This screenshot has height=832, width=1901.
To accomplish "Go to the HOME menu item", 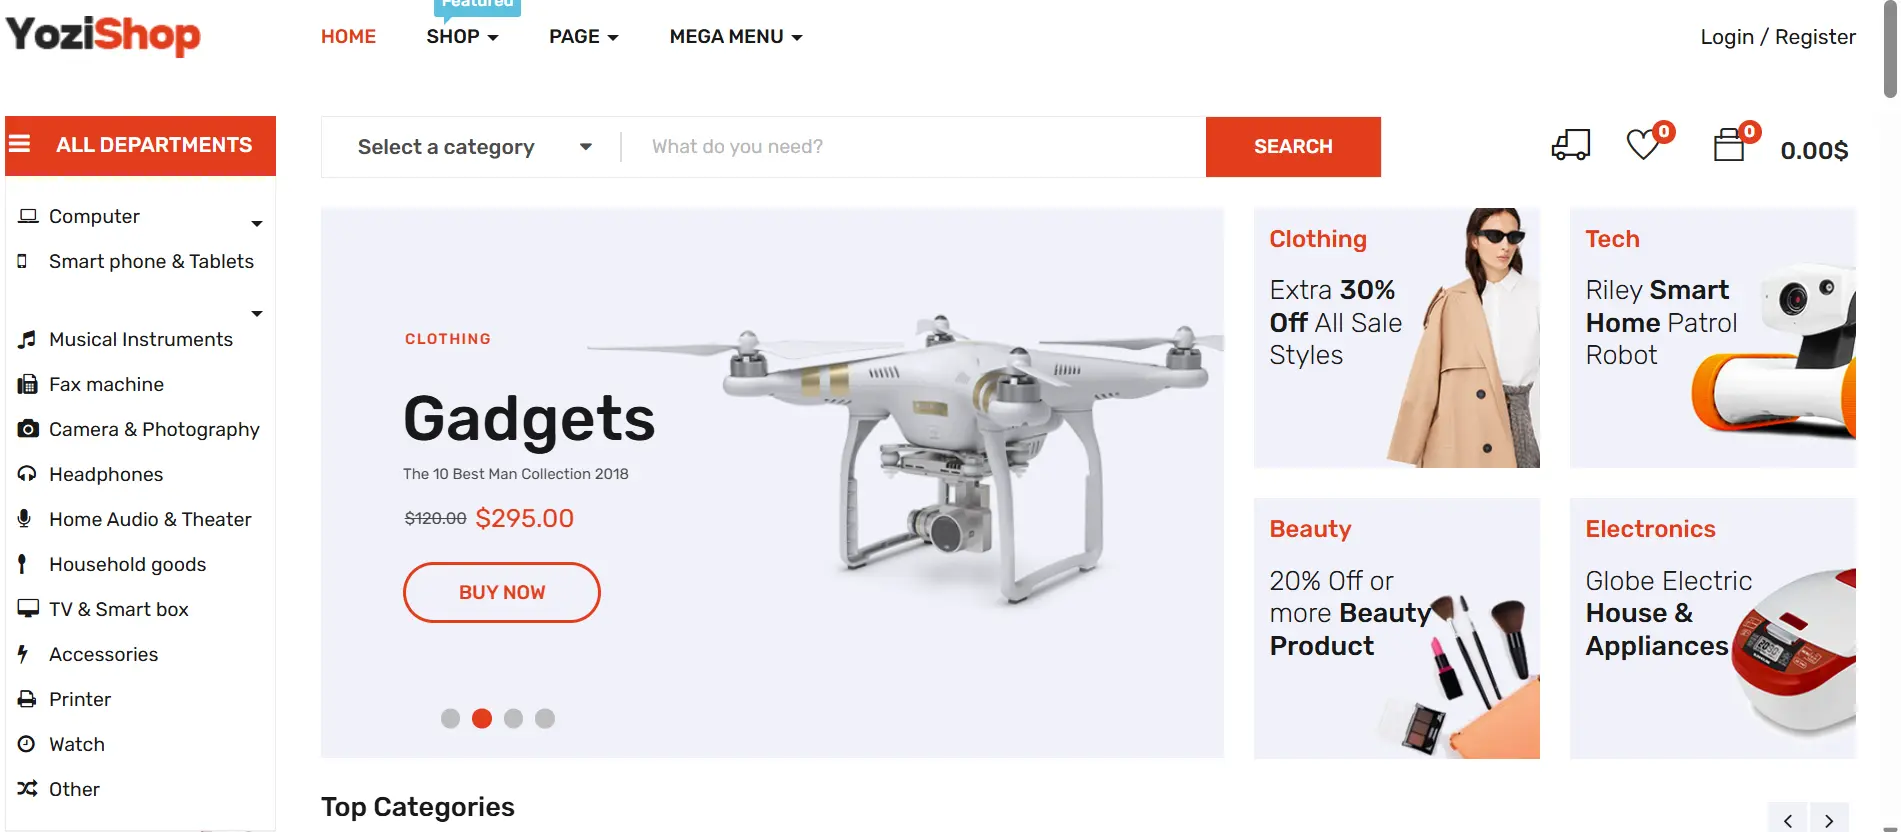I will [x=348, y=37].
